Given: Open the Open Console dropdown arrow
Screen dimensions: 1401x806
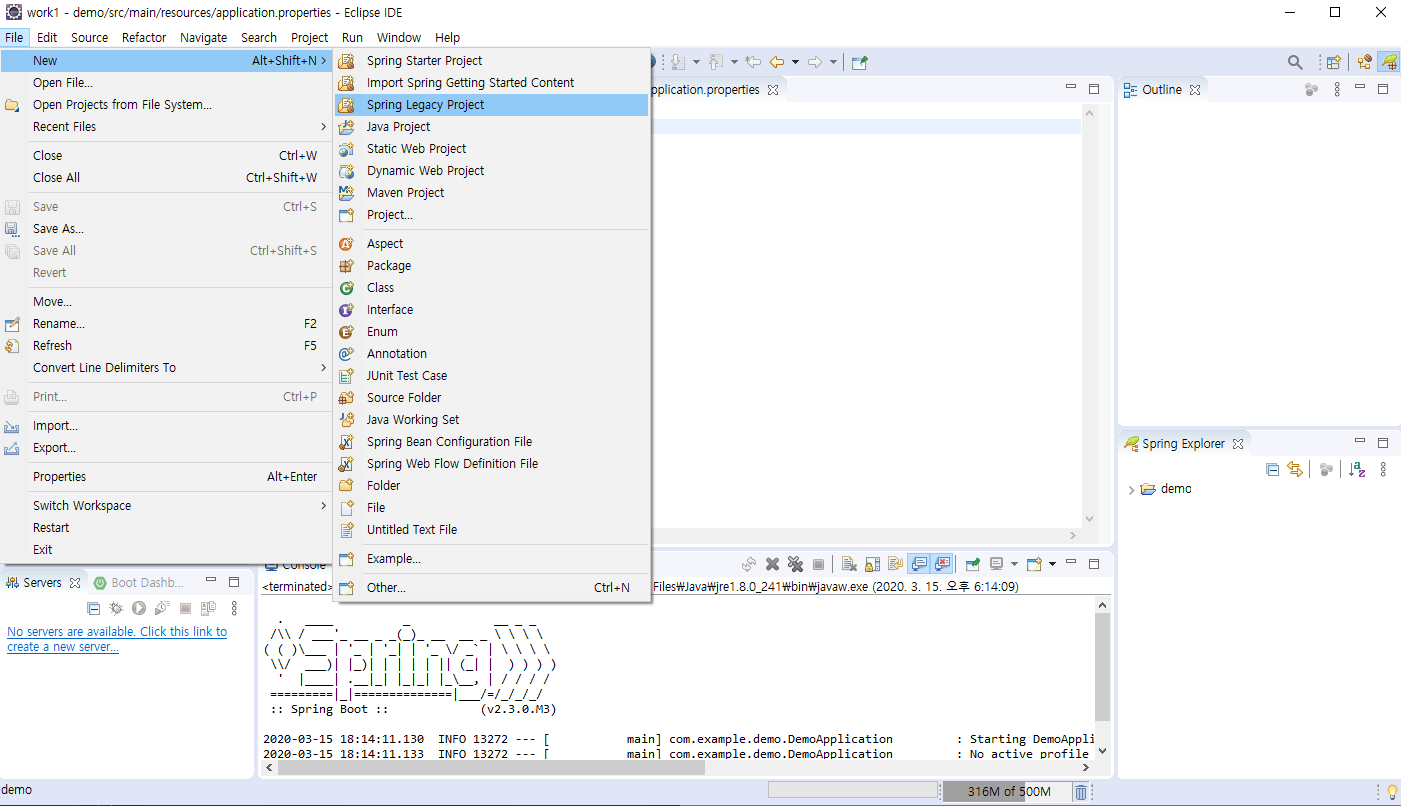Looking at the screenshot, I should click(x=1051, y=564).
